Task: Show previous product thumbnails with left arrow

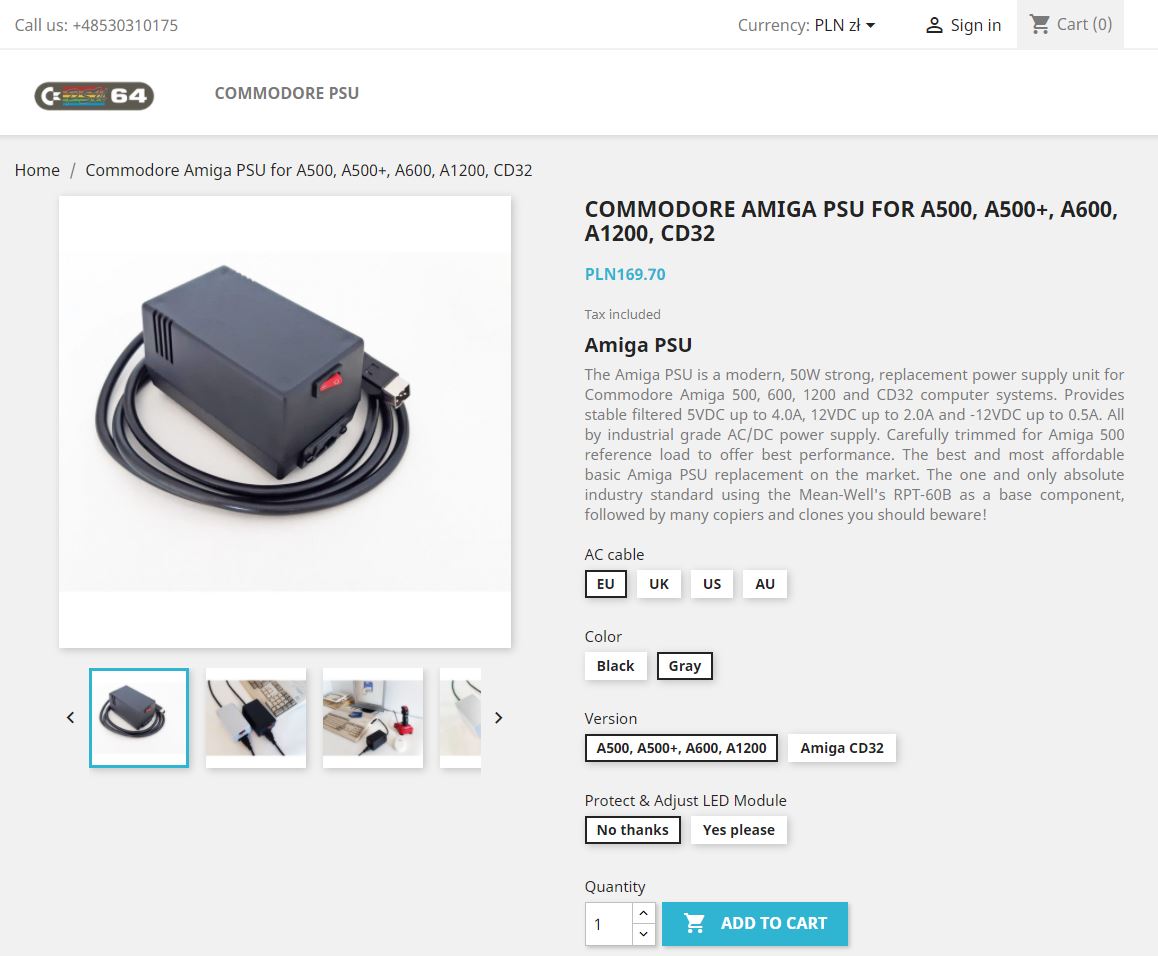Action: click(x=70, y=717)
